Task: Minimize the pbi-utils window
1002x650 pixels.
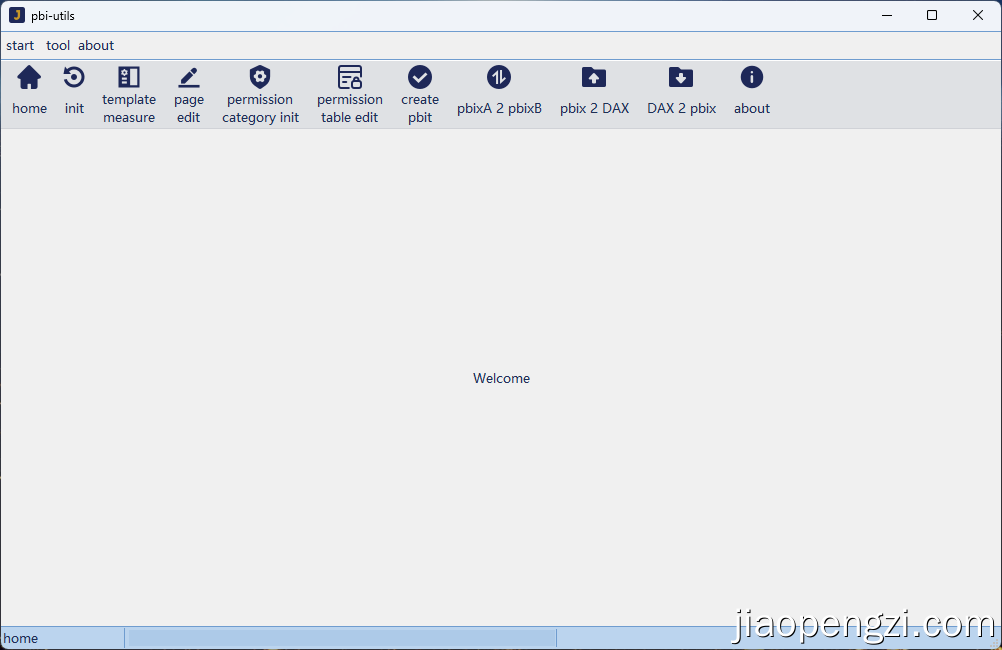Action: click(886, 15)
